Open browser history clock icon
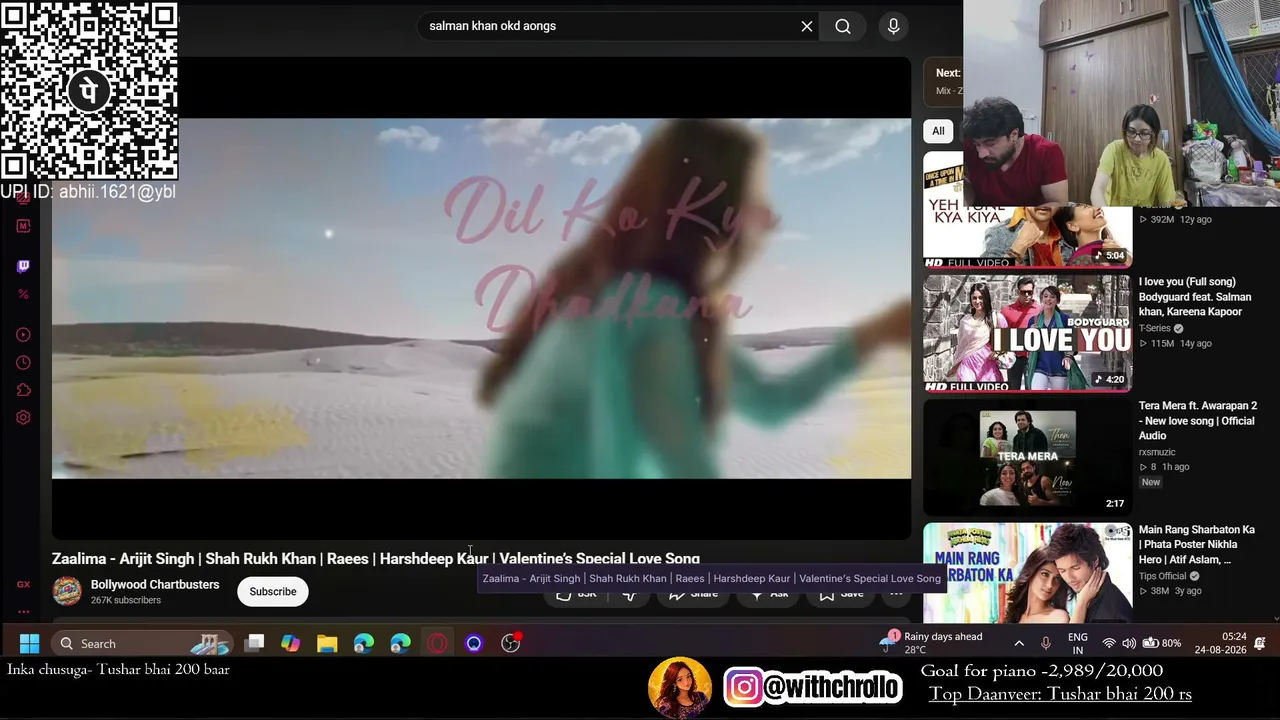 point(23,363)
